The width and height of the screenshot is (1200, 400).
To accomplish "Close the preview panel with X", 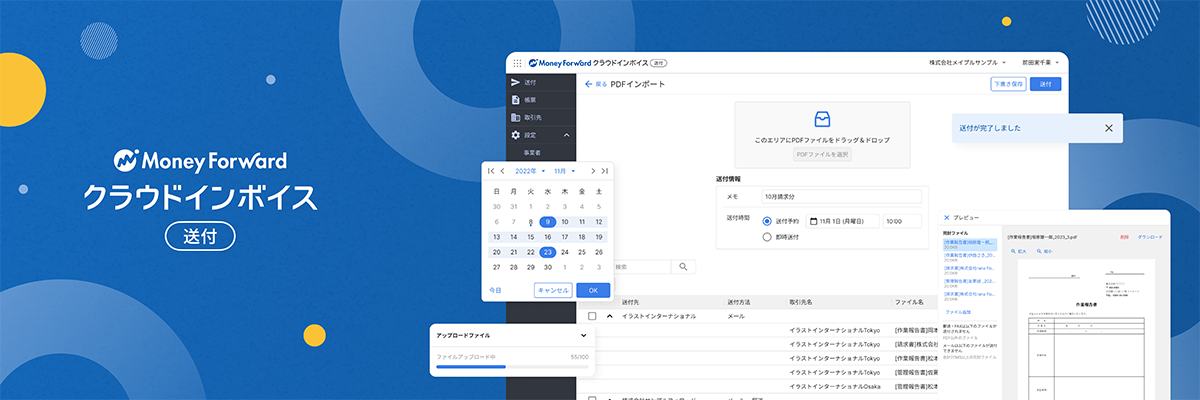I will (947, 217).
